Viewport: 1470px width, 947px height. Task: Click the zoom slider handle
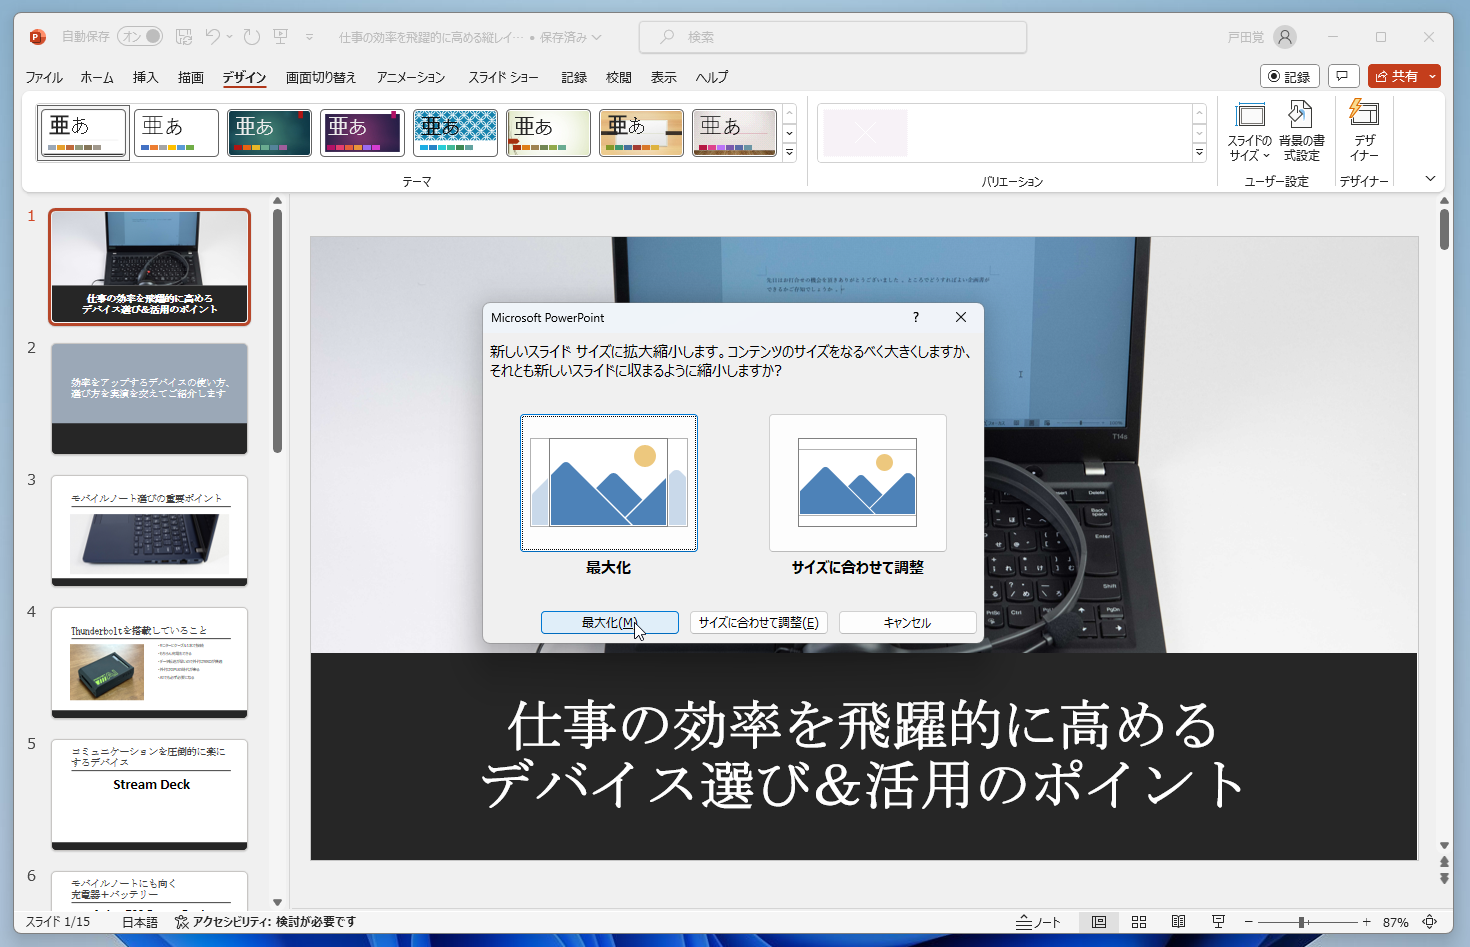[x=1302, y=922]
